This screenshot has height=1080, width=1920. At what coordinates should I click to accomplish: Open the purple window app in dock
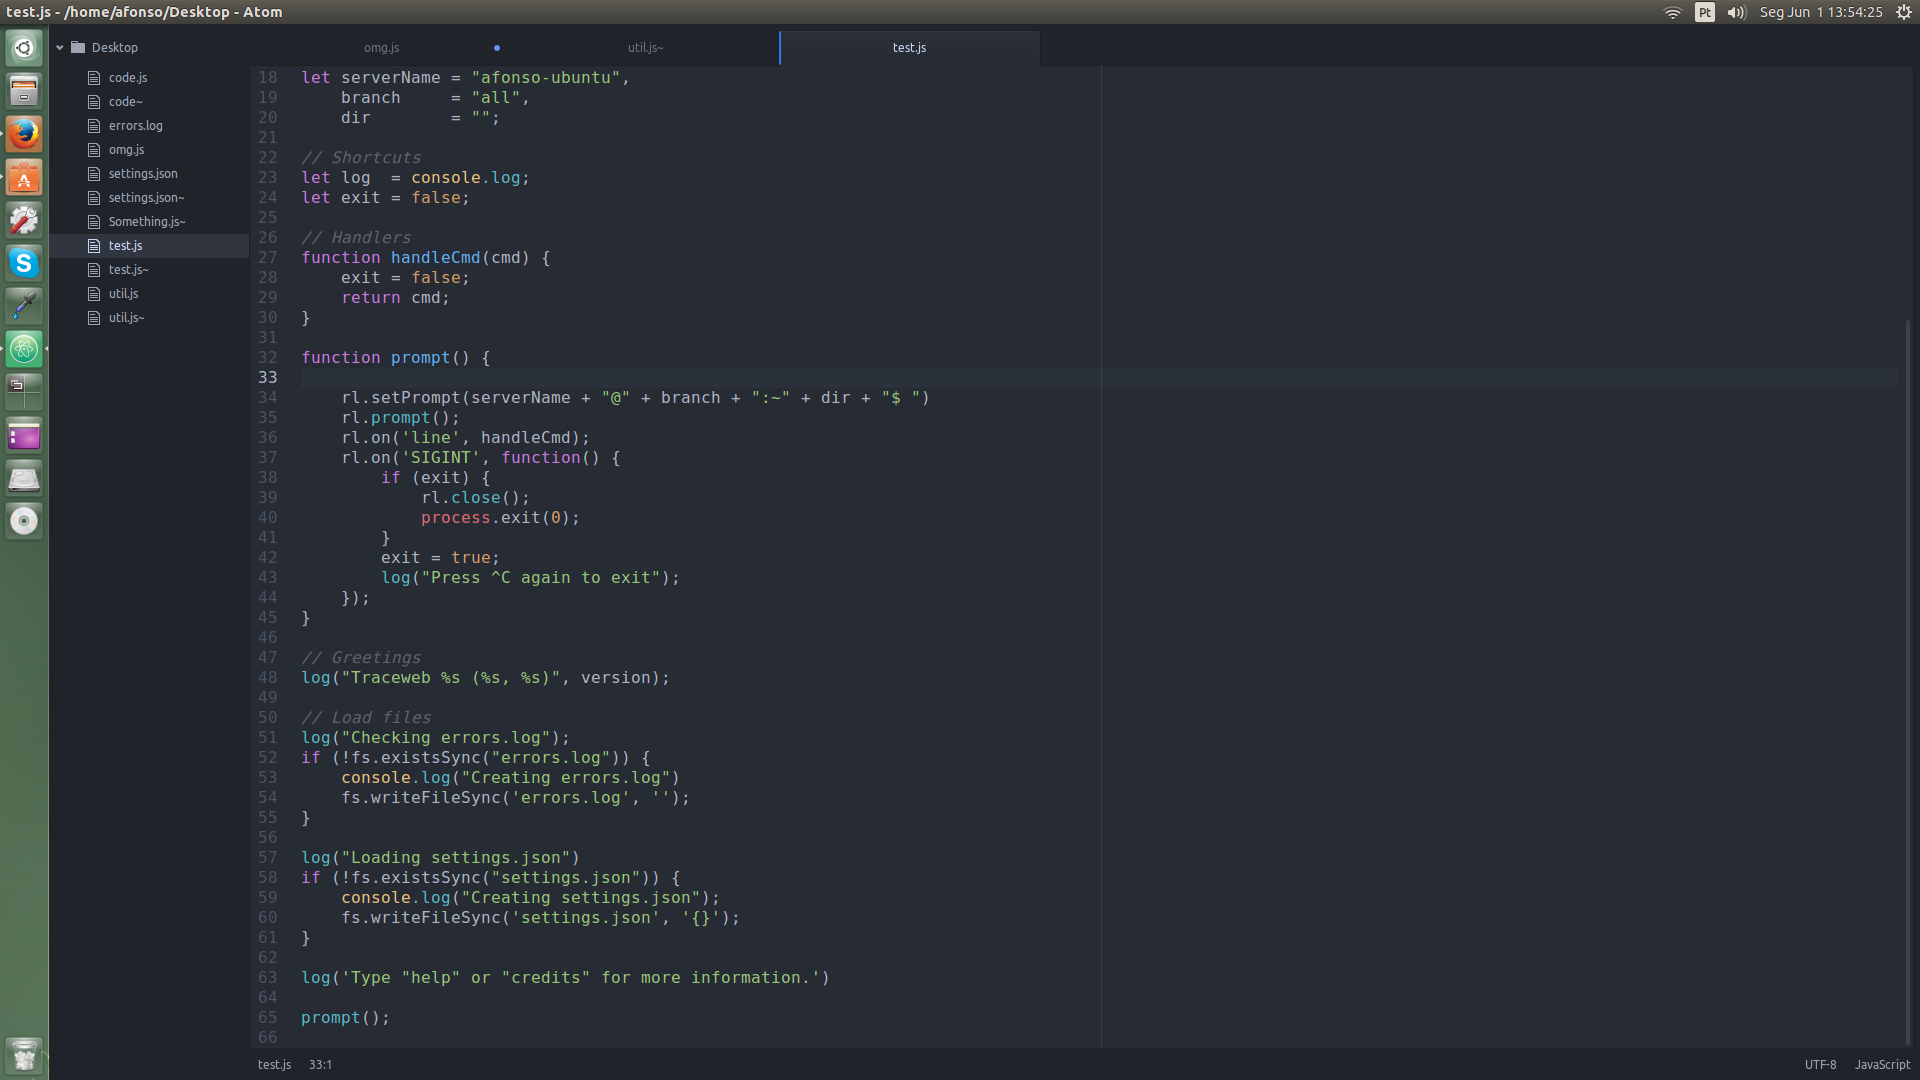coord(24,435)
